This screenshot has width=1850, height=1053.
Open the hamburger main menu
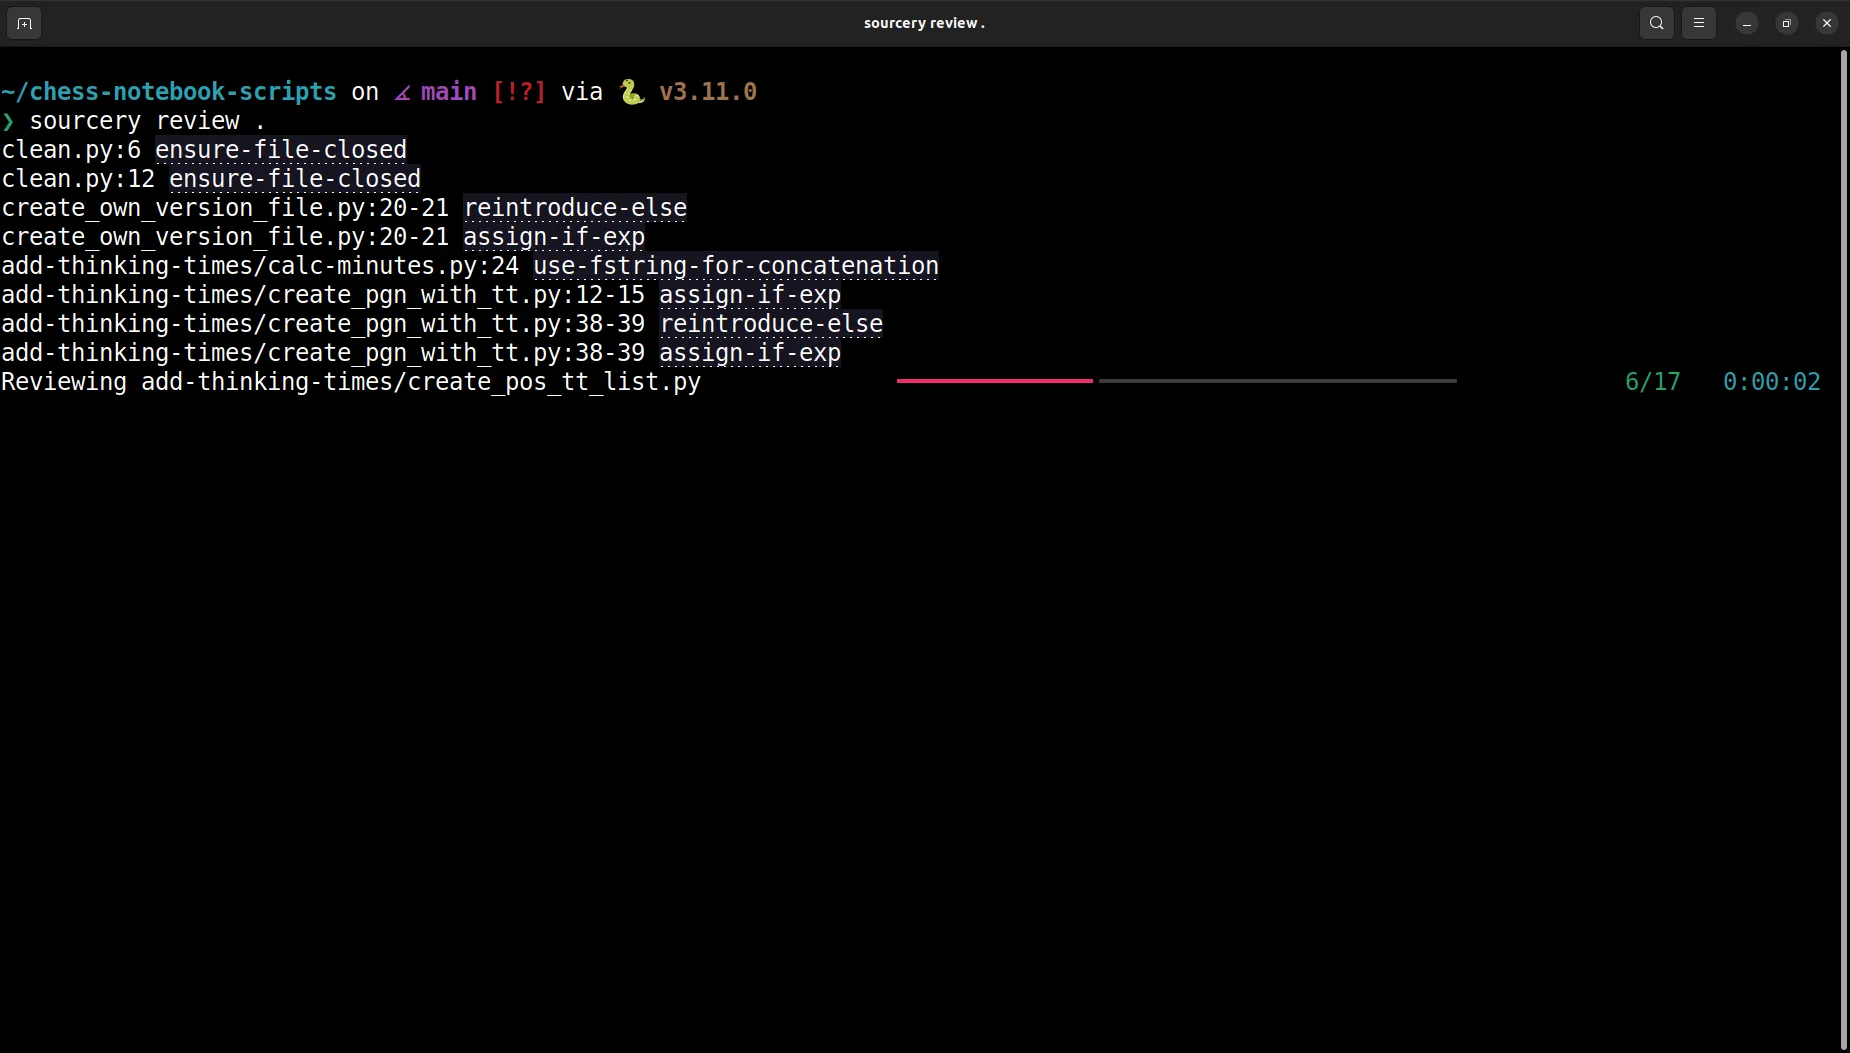[x=1698, y=23]
